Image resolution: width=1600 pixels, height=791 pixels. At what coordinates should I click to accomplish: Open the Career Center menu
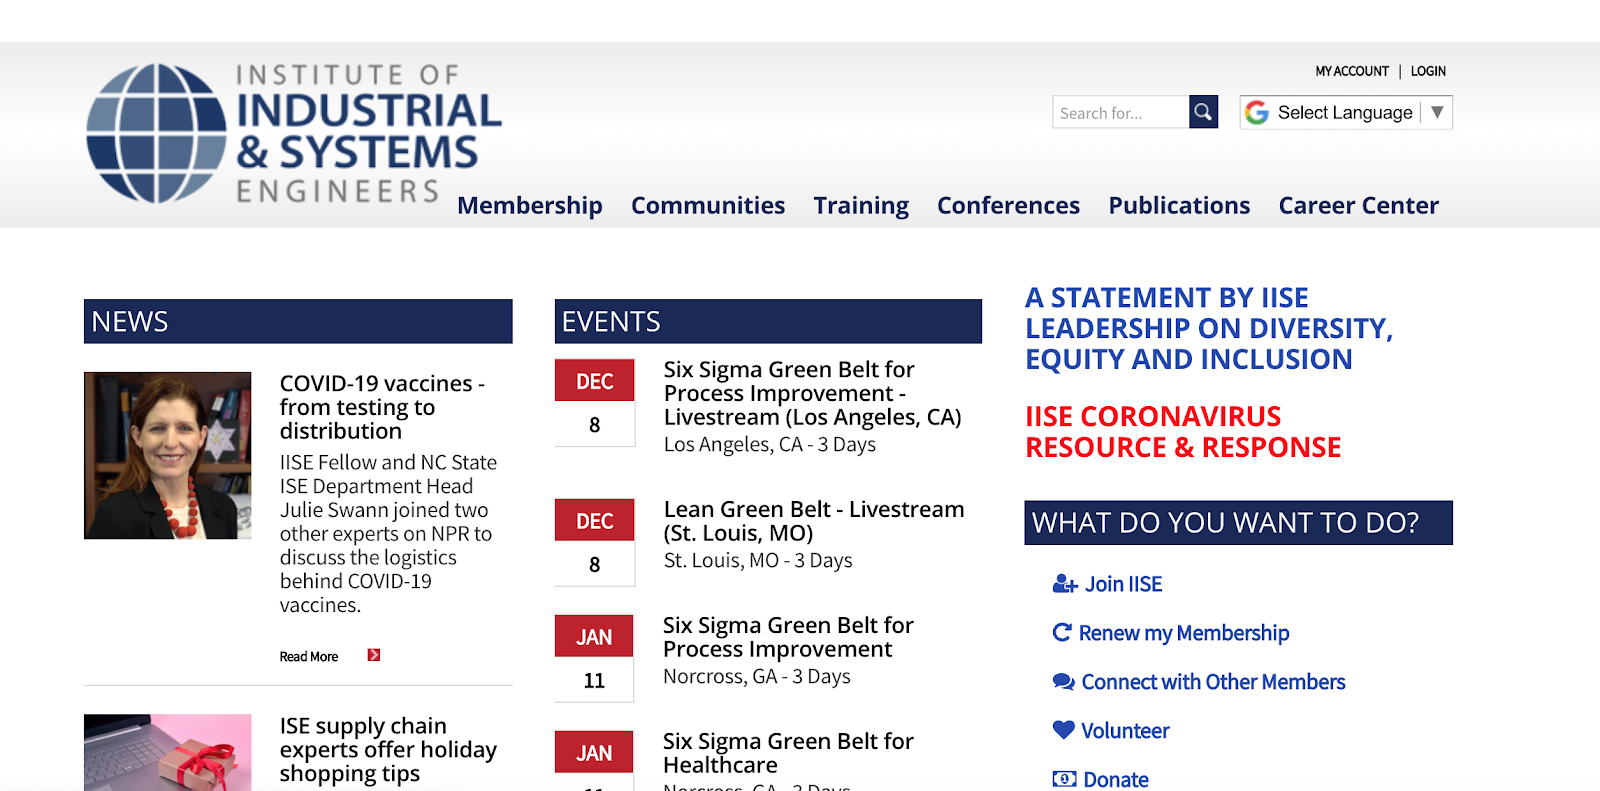[1358, 205]
